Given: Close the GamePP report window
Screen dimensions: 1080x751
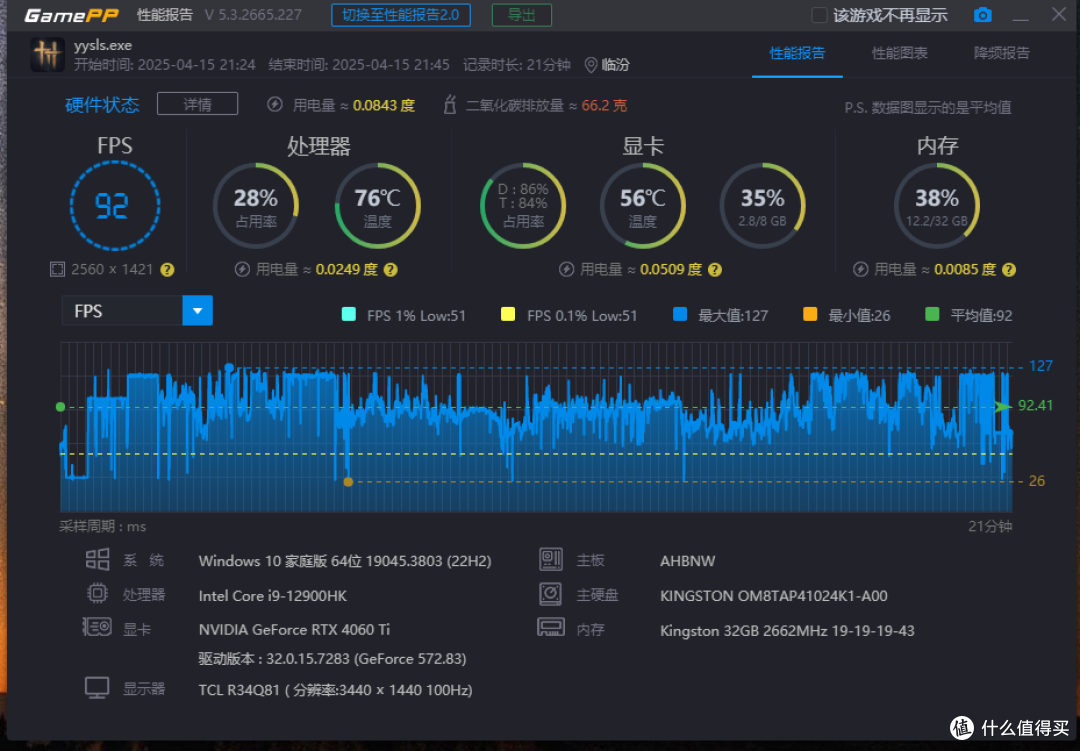Looking at the screenshot, I should (1059, 14).
